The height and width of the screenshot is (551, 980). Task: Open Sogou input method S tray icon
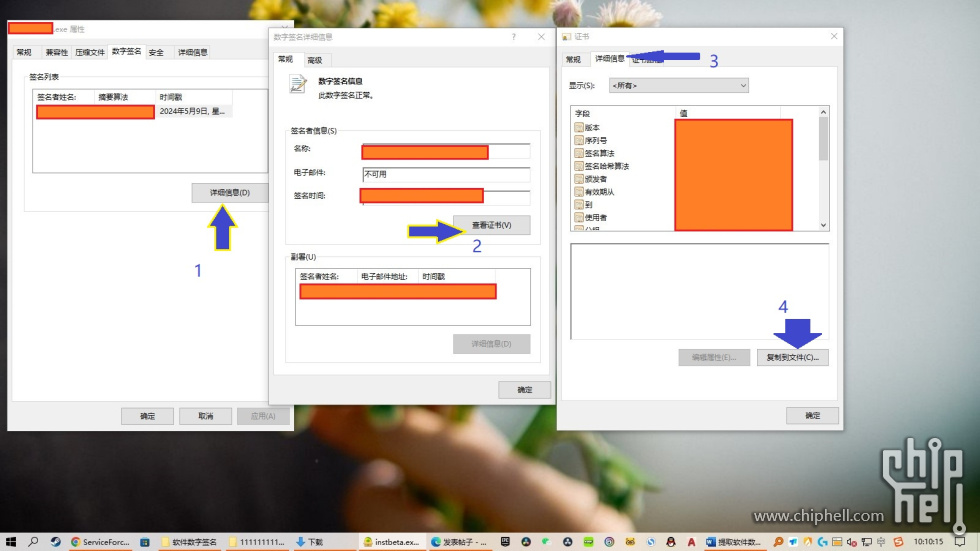[898, 542]
